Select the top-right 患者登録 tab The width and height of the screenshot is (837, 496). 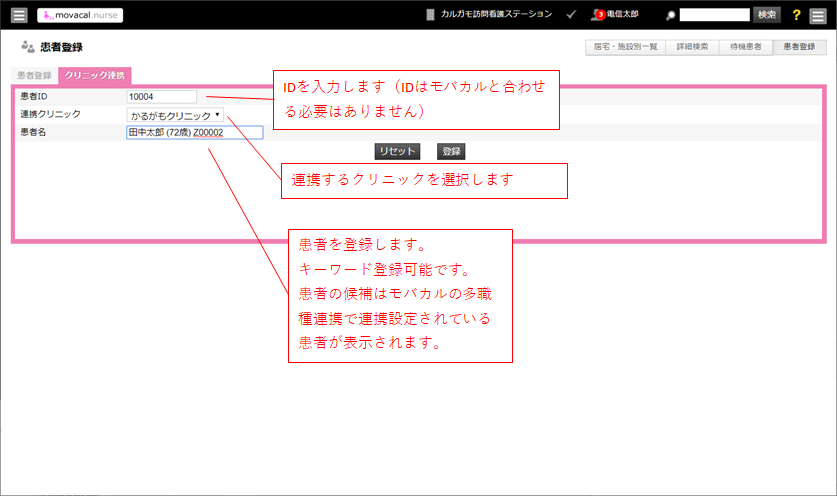coord(799,47)
